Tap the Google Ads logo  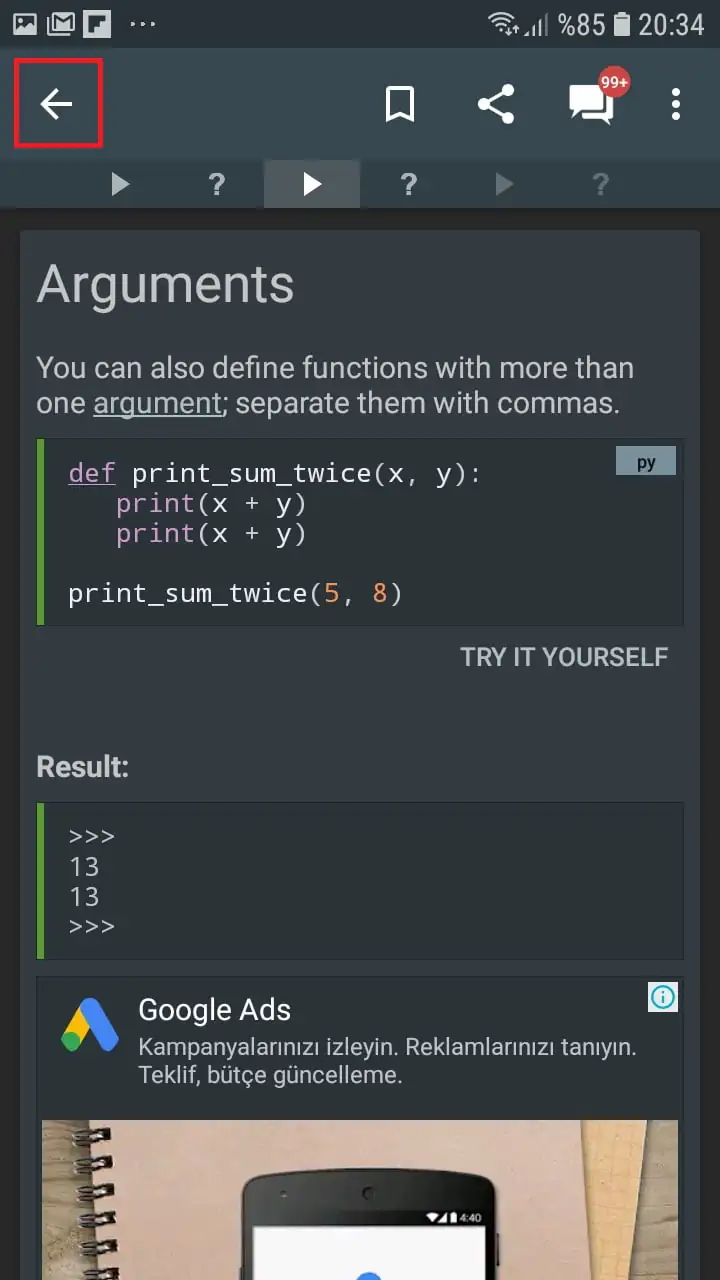point(90,1025)
